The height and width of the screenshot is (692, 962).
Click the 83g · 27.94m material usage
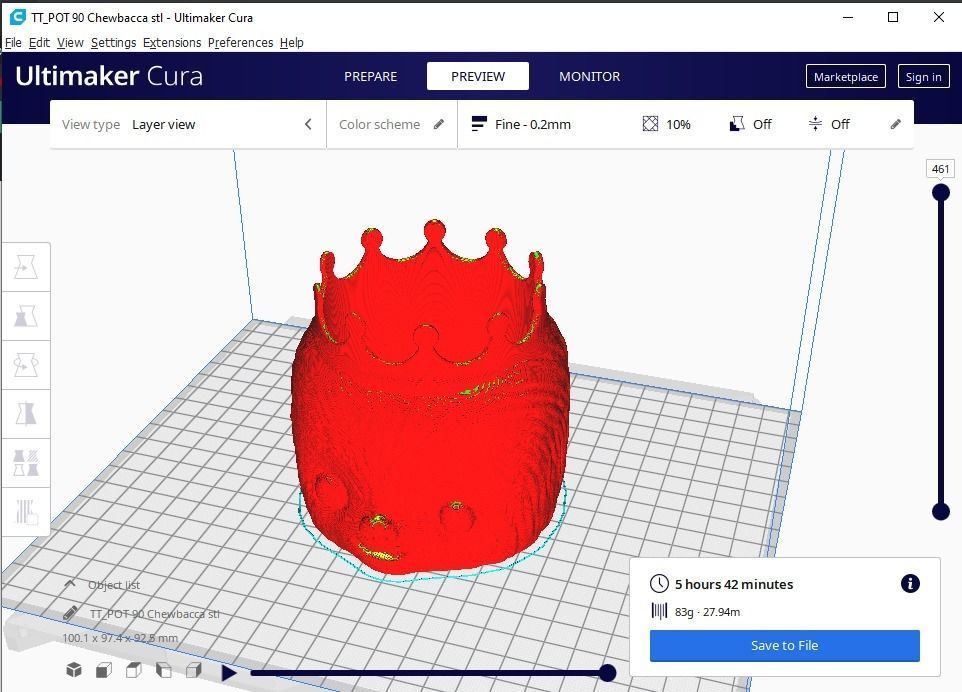(x=707, y=612)
